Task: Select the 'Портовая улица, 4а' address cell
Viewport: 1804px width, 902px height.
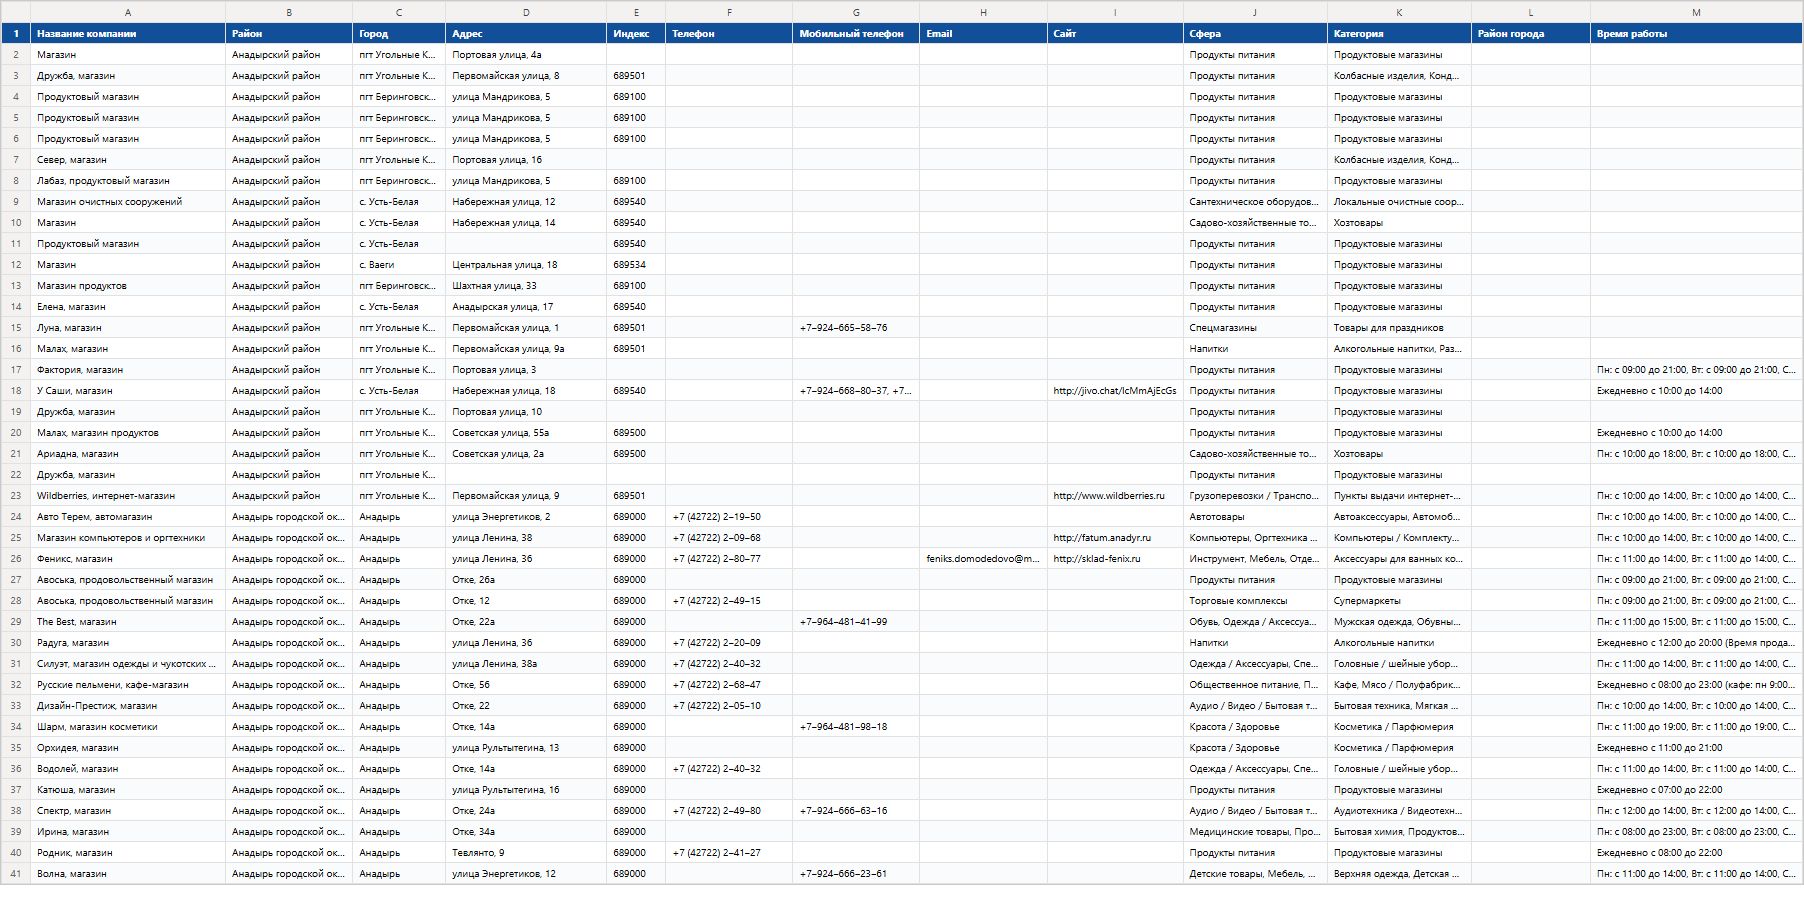Action: pos(526,55)
